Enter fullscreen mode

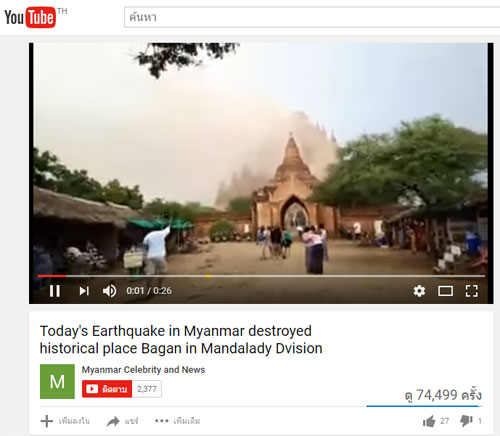click(x=471, y=291)
